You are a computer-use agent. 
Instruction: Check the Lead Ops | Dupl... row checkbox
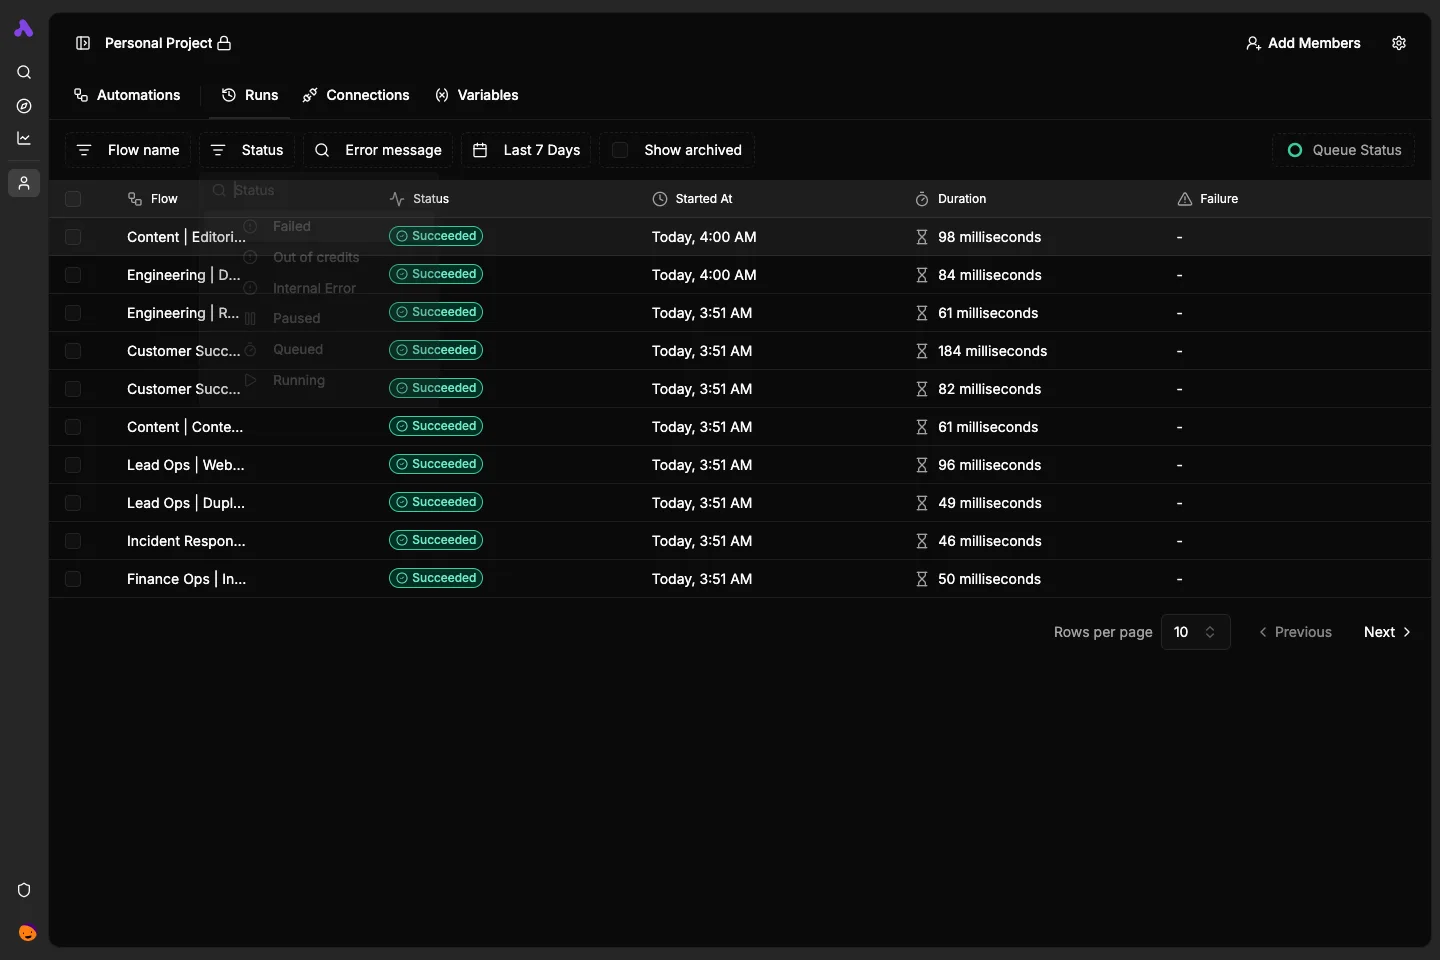pos(73,503)
